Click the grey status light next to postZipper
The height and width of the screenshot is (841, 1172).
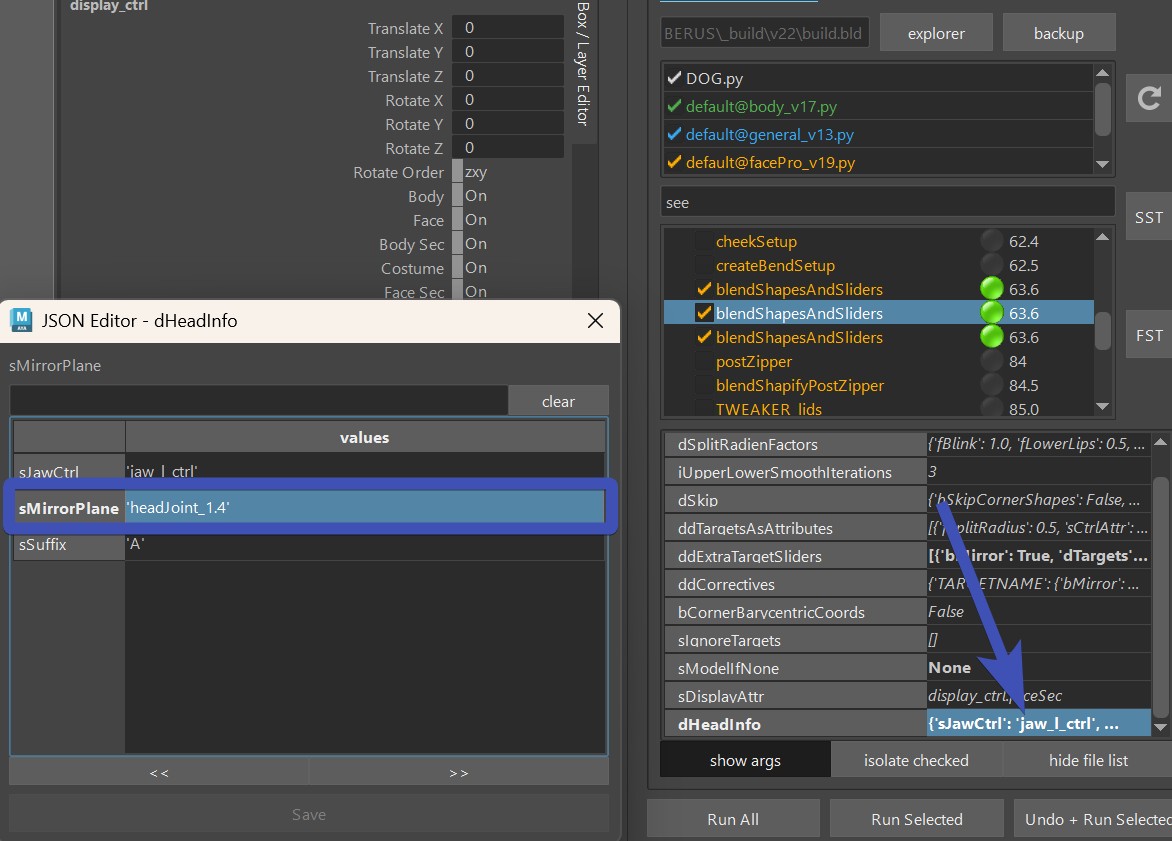992,361
